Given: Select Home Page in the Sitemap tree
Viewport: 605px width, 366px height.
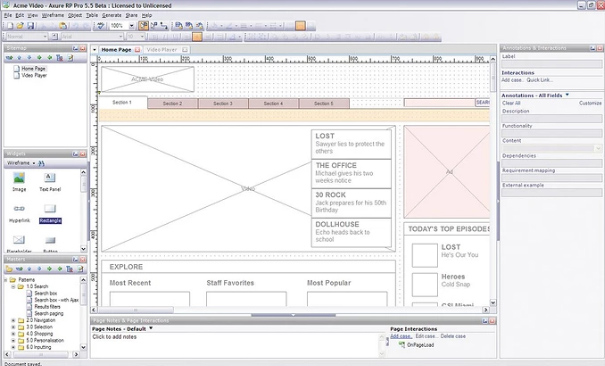Looking at the screenshot, I should [x=34, y=69].
